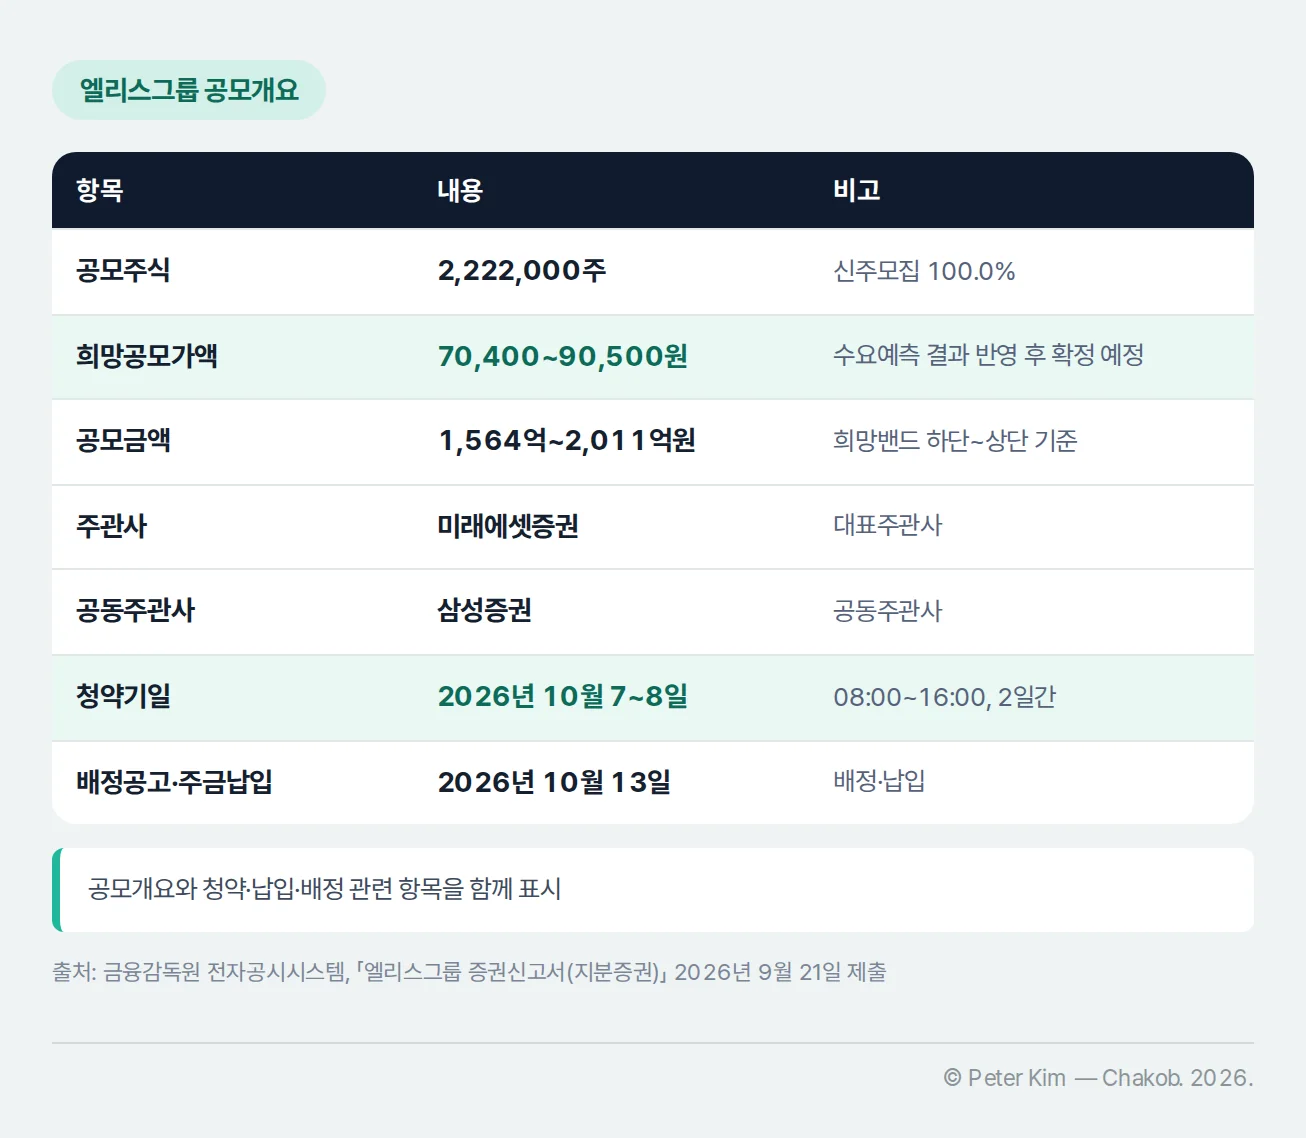Click the 수요예측 결과 반영 후 확정 예정 note
The image size is (1306, 1138).
[x=989, y=355]
